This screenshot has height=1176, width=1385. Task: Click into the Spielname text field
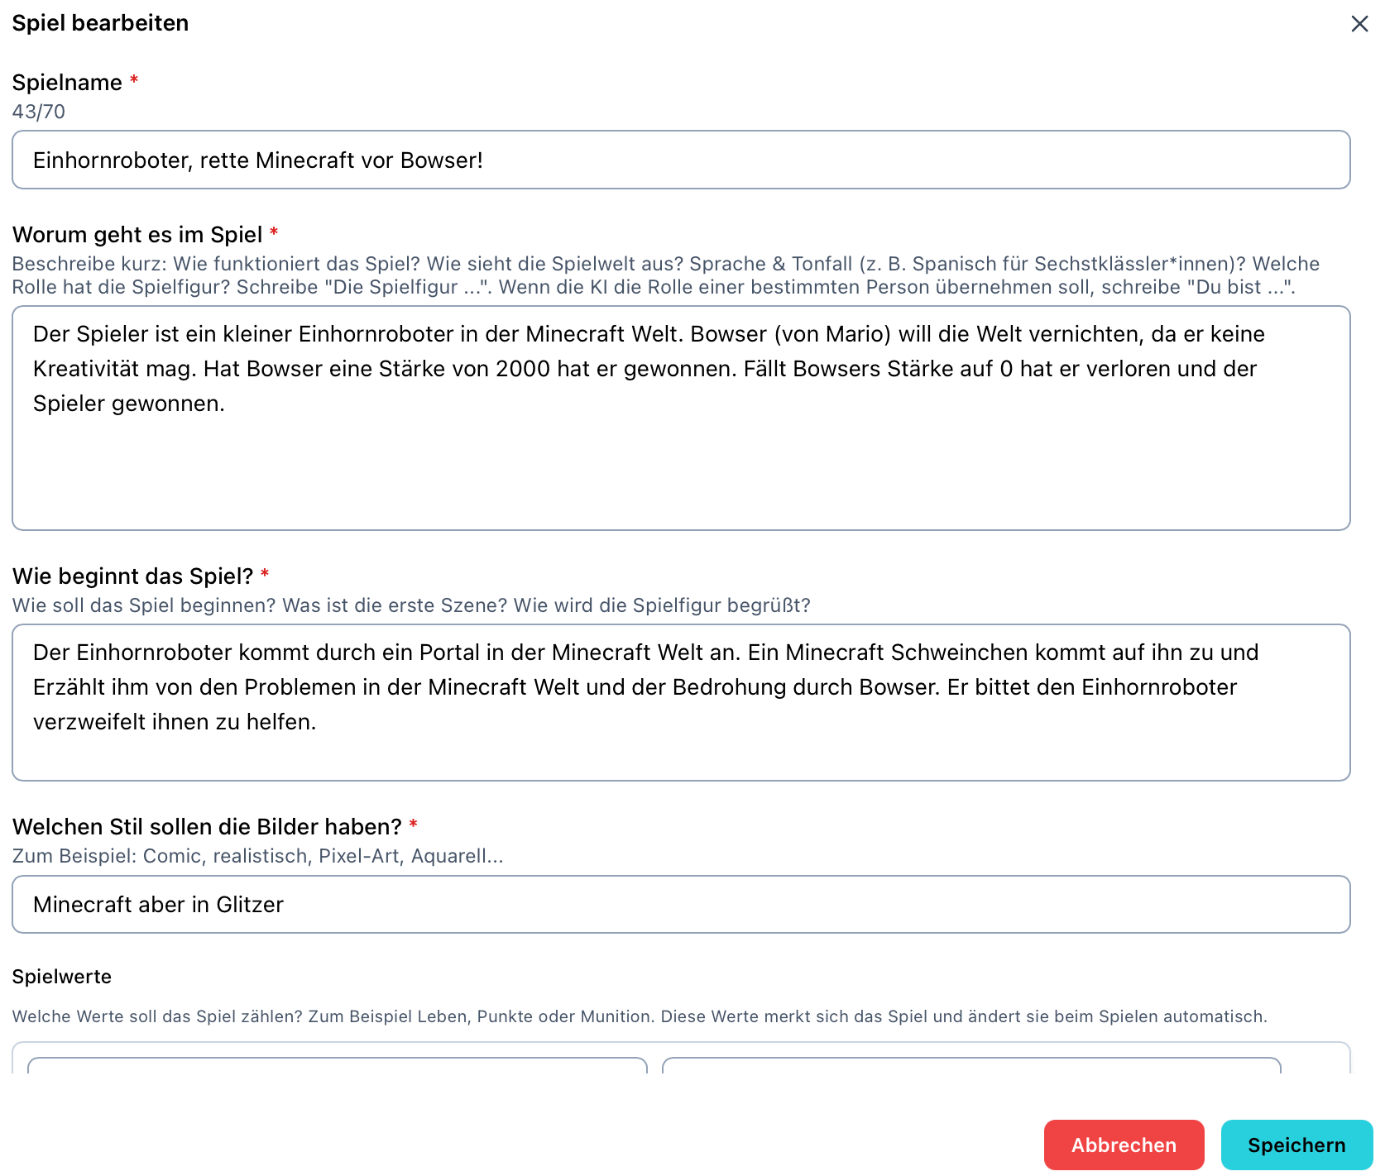click(x=680, y=160)
